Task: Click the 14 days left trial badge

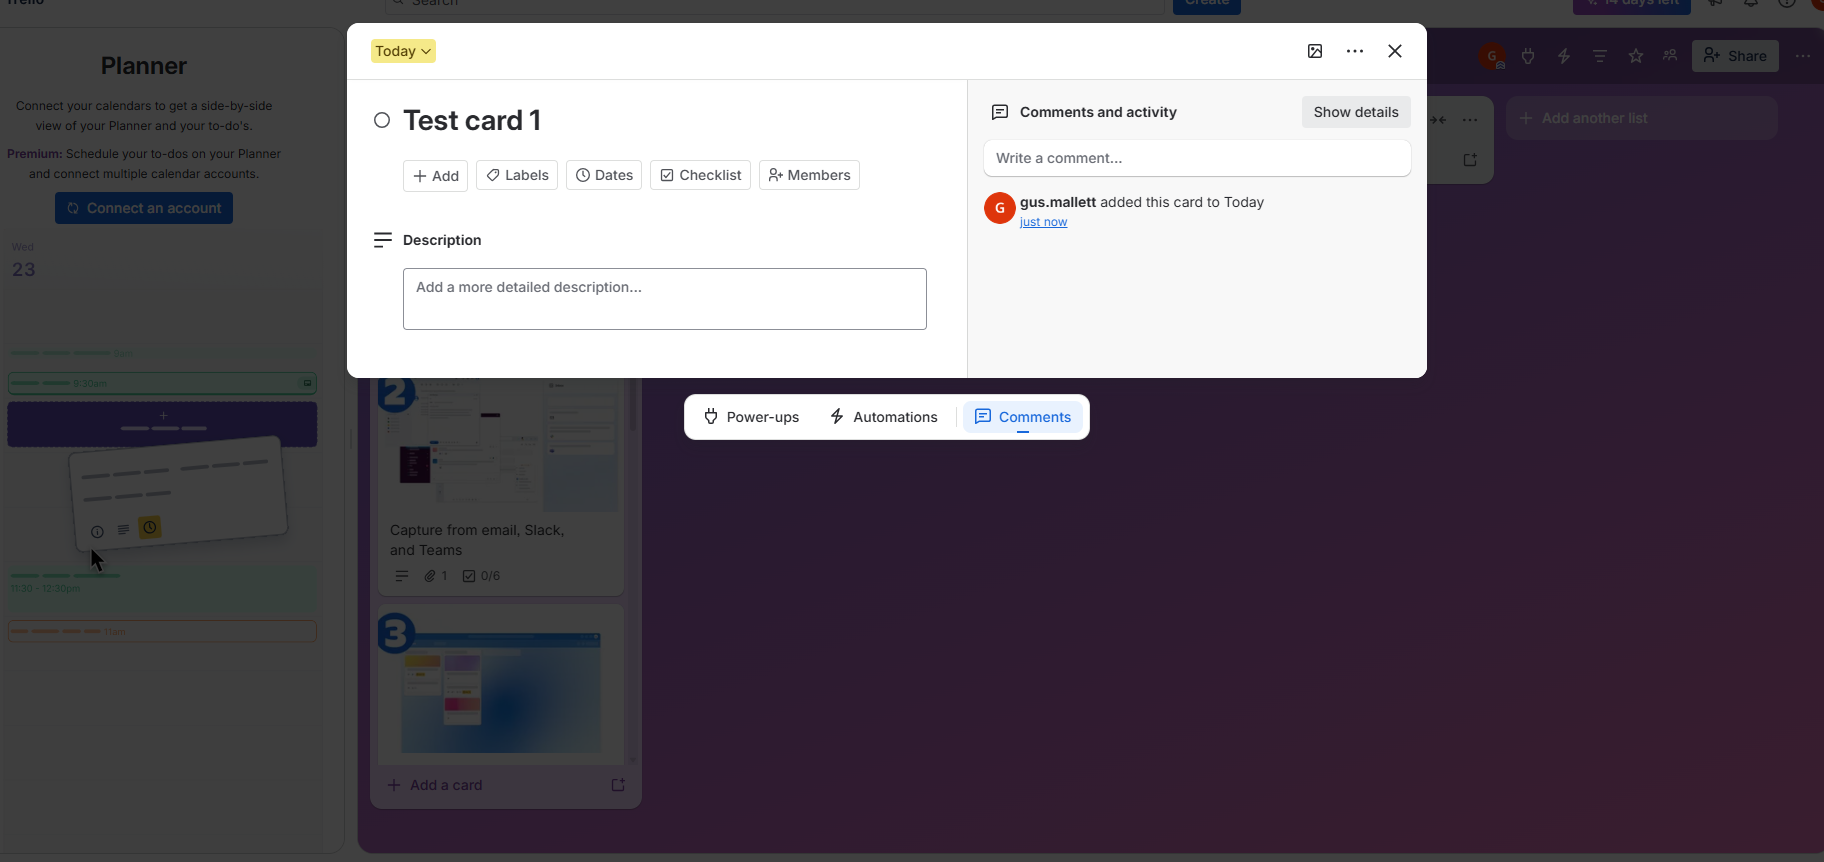Action: [x=1632, y=5]
